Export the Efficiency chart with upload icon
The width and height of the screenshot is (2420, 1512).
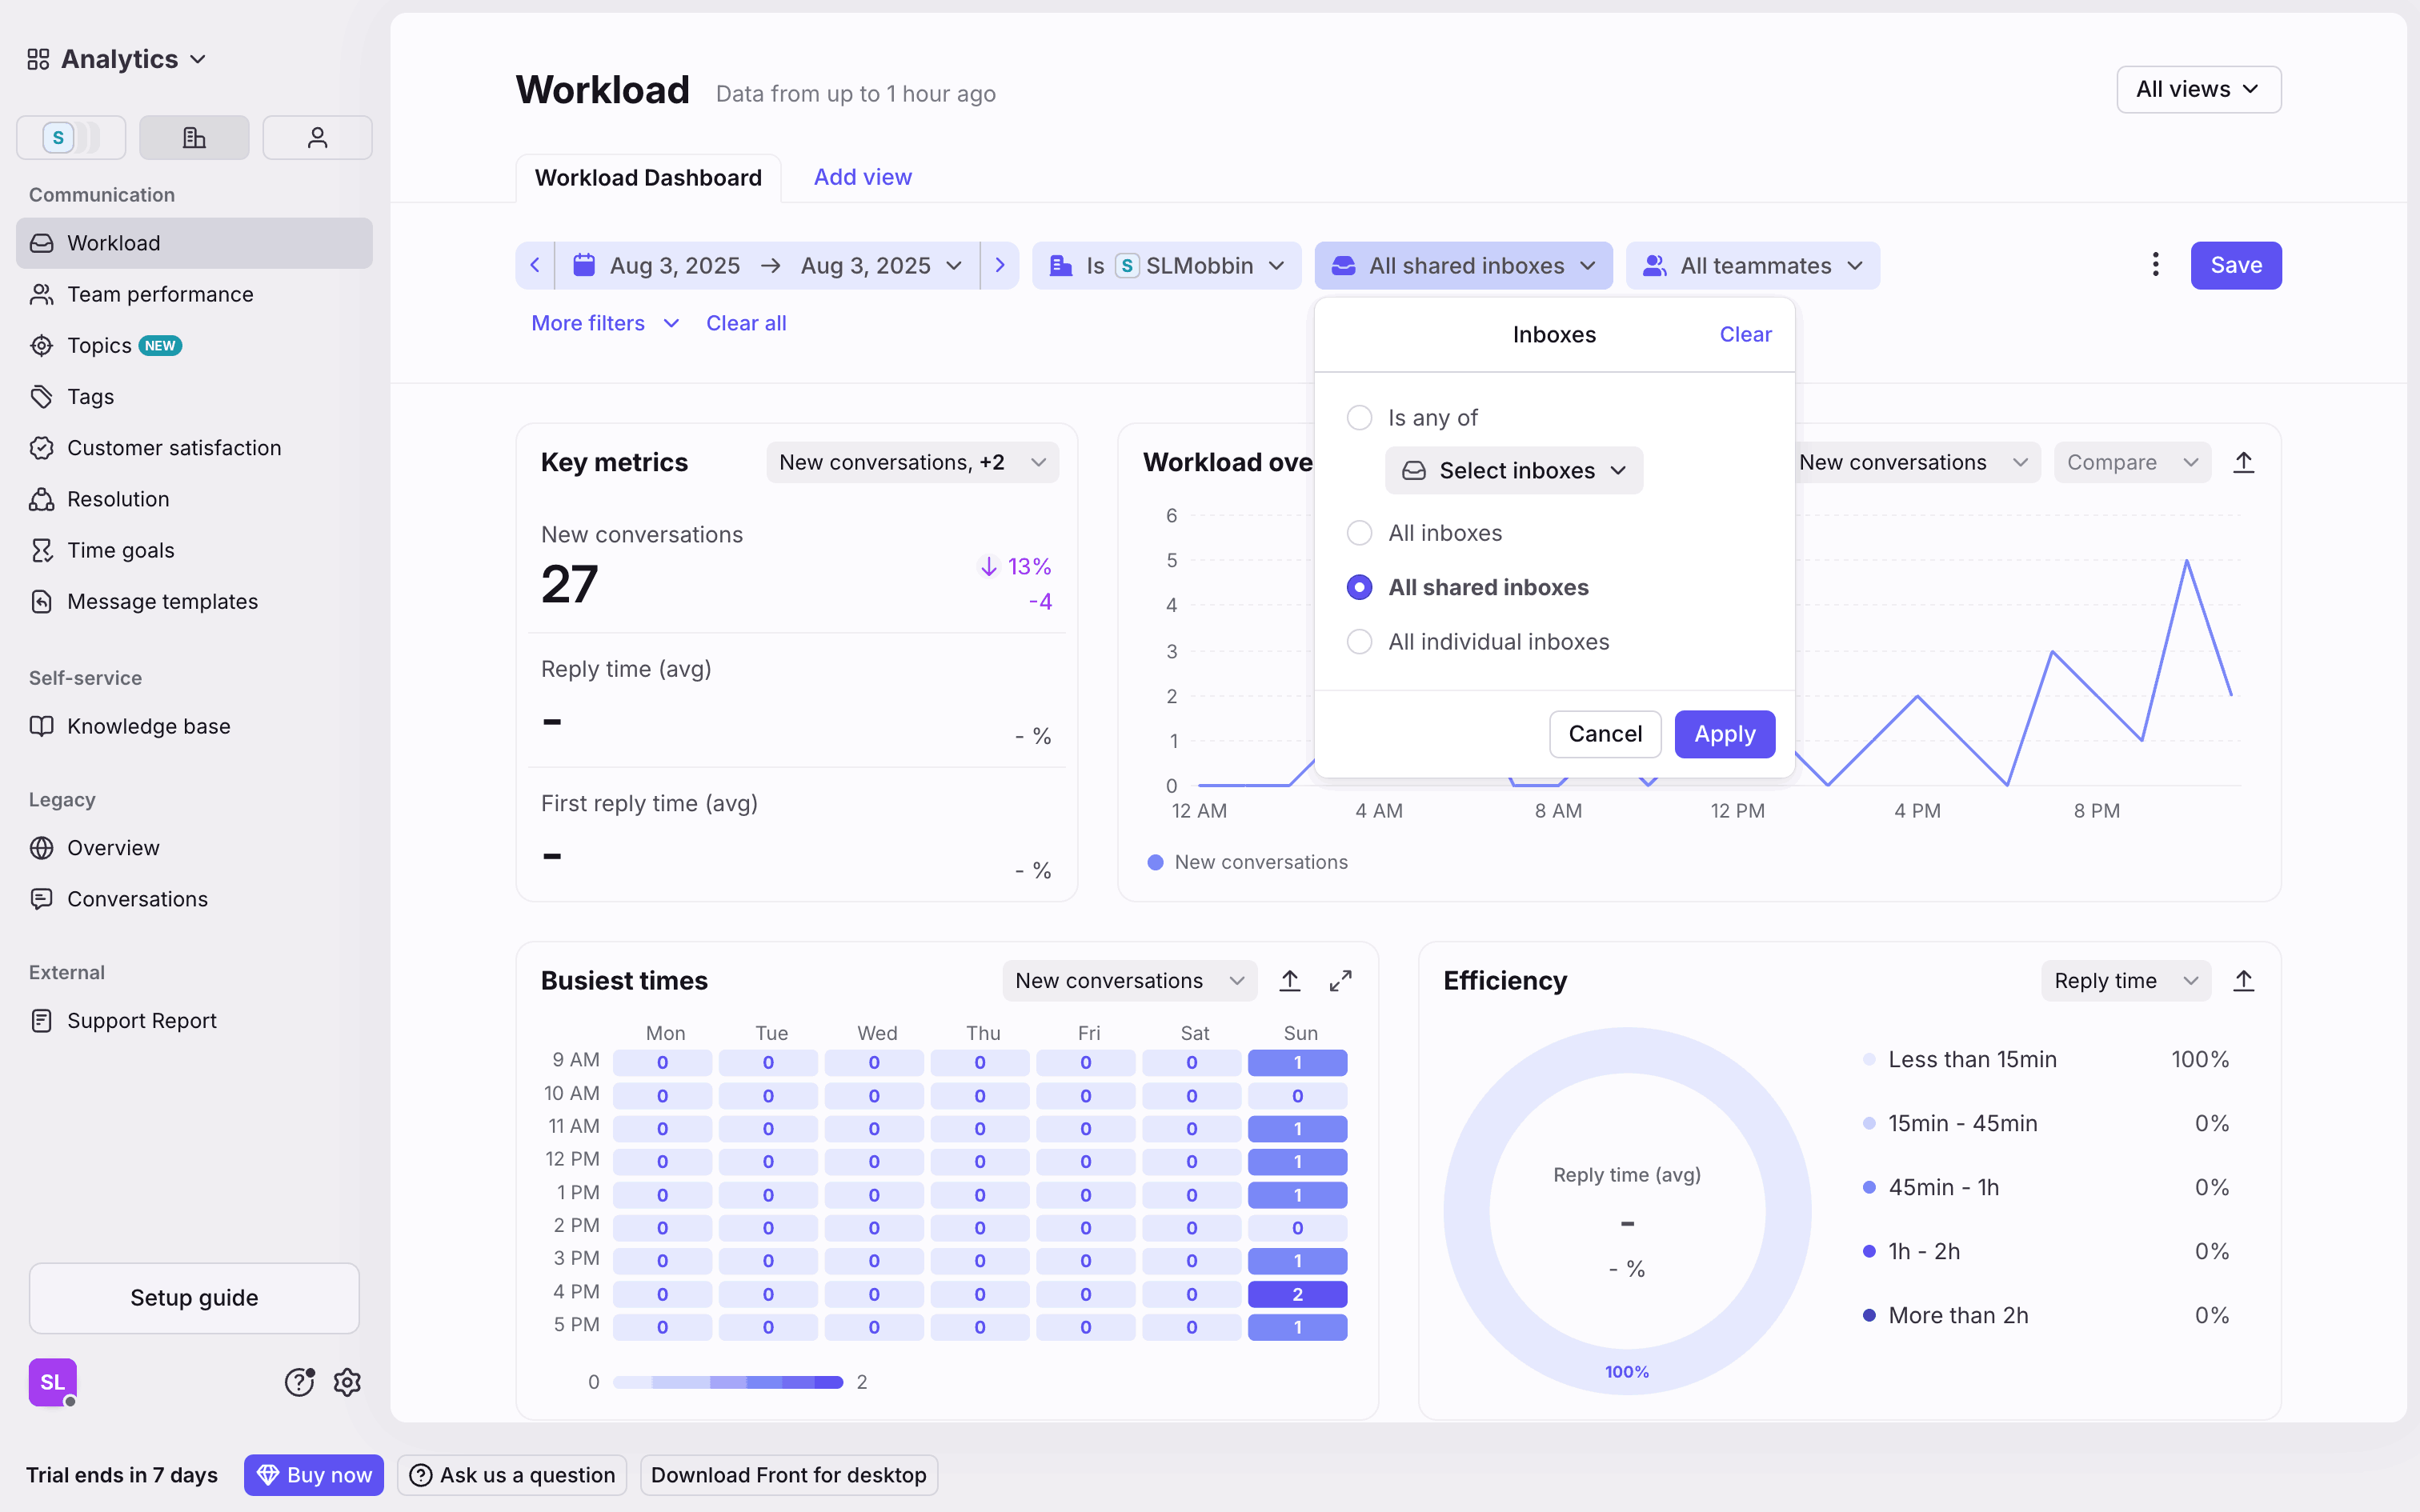2243,981
